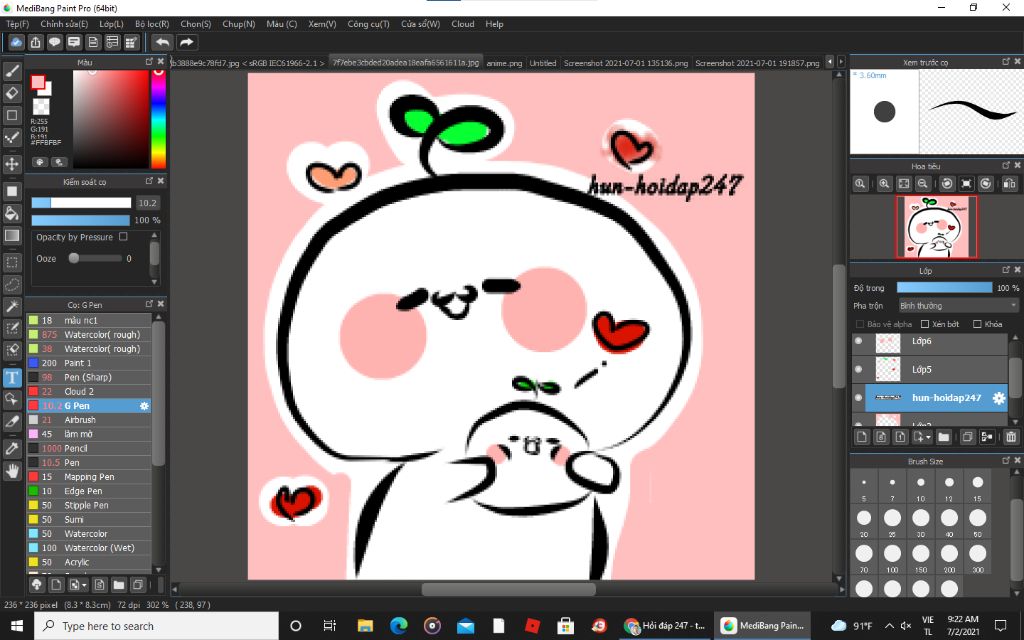Image resolution: width=1024 pixels, height=640 pixels.
Task: Select the Move tool
Action: point(12,163)
